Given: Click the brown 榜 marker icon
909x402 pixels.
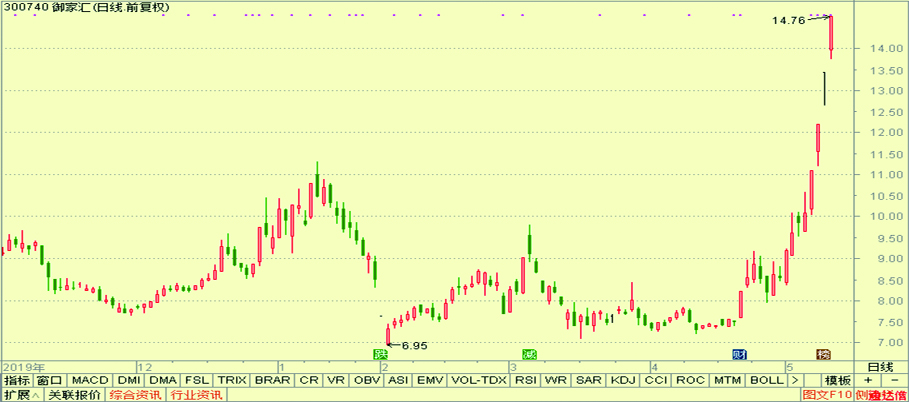Looking at the screenshot, I should [823, 353].
